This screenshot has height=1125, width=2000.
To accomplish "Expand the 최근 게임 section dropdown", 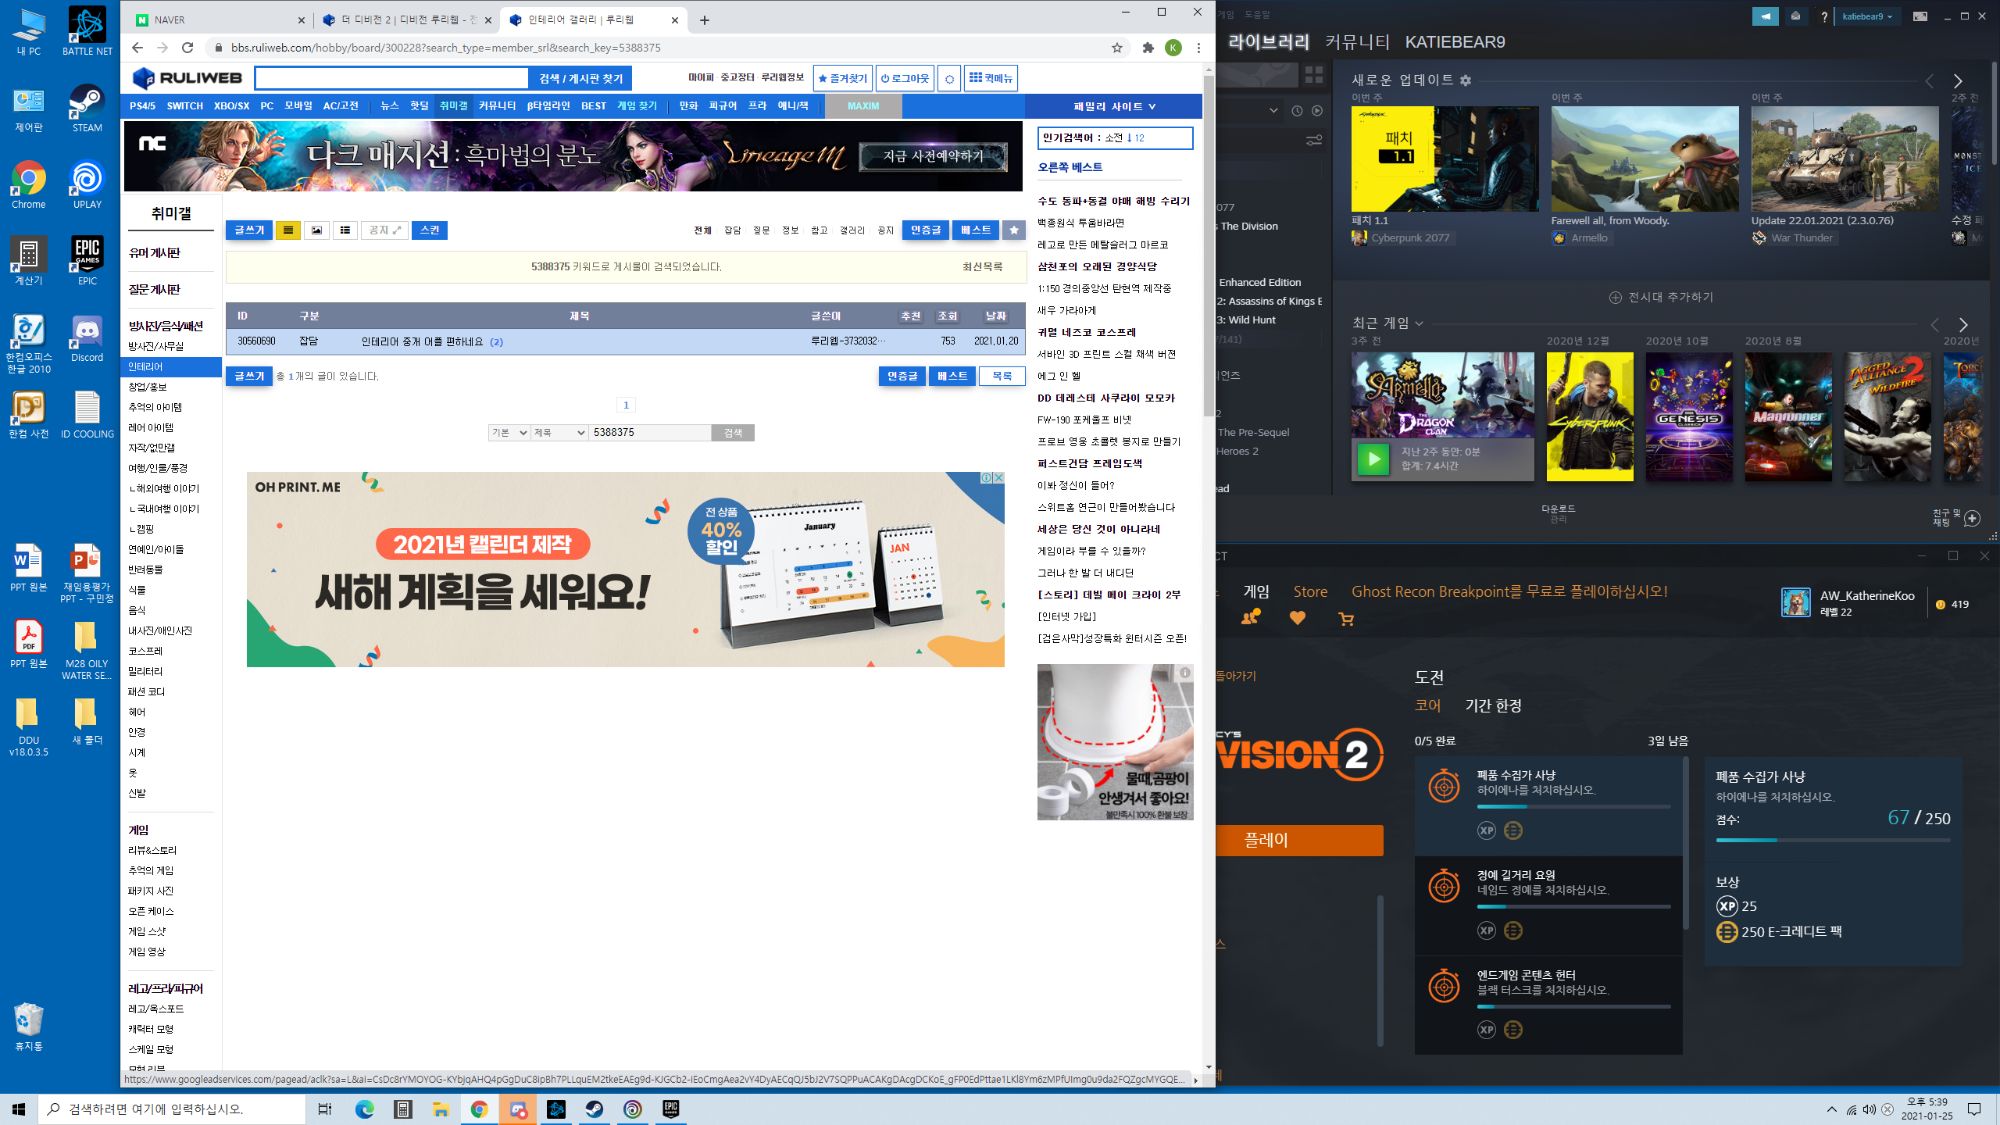I will 1419,323.
